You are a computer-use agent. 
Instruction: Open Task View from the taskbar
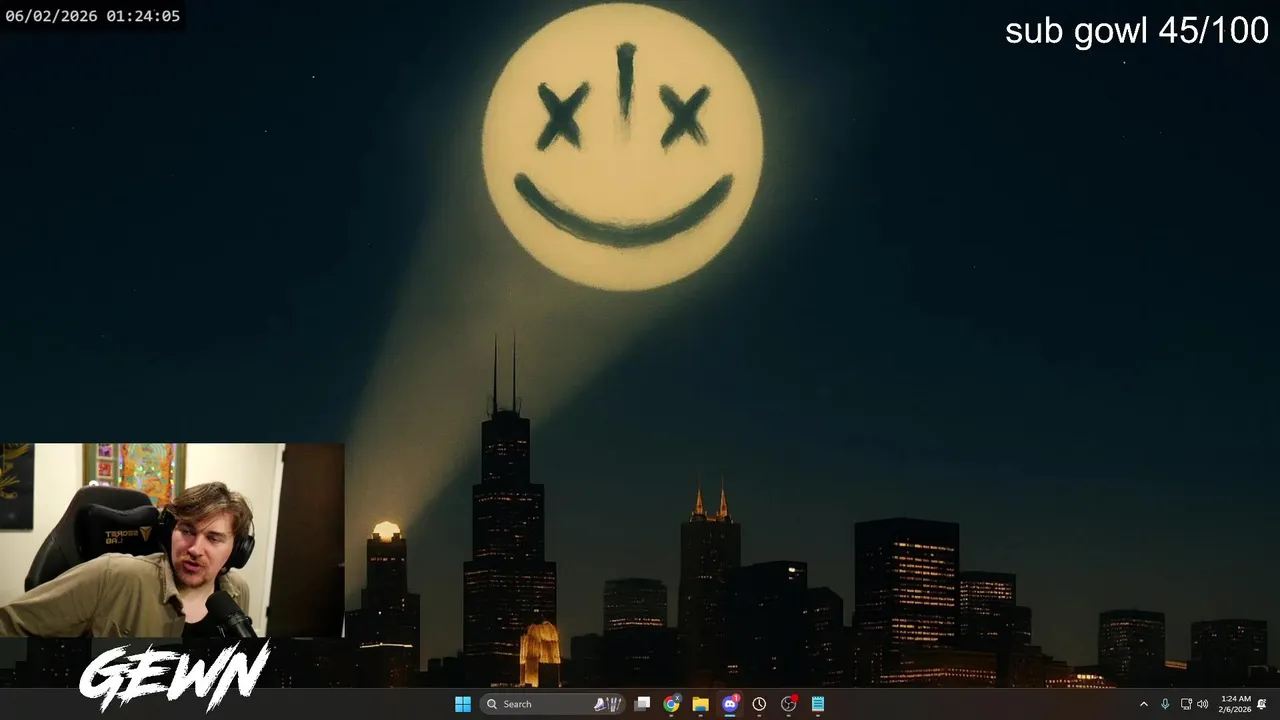click(x=642, y=704)
